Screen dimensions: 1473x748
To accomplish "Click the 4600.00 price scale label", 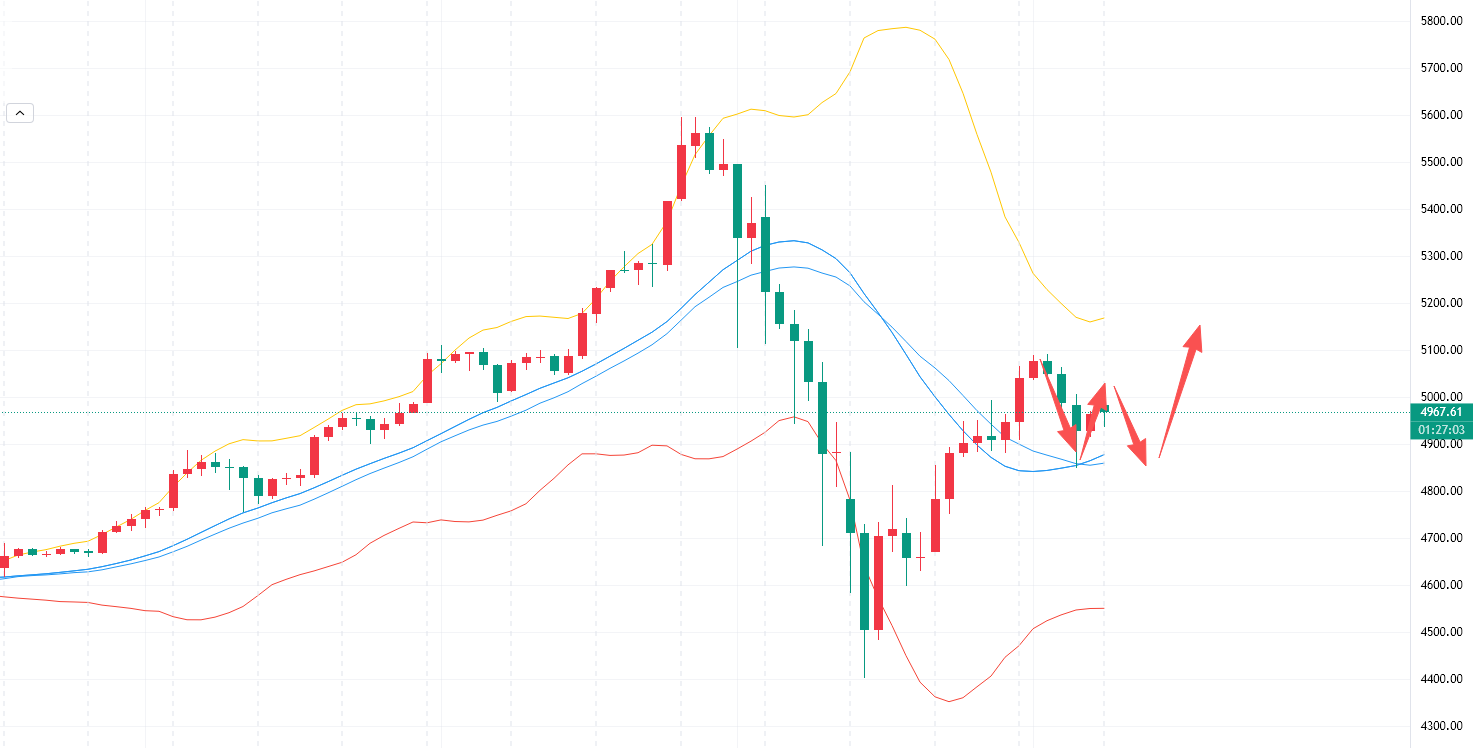I will coord(1441,585).
